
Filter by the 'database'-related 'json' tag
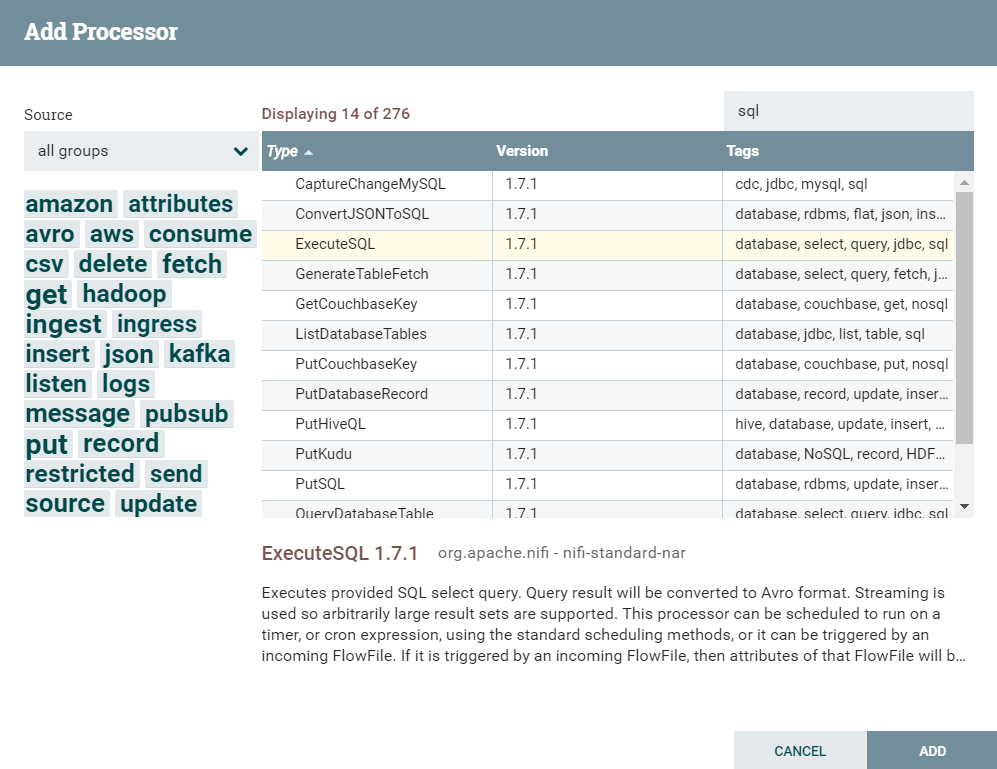[128, 354]
